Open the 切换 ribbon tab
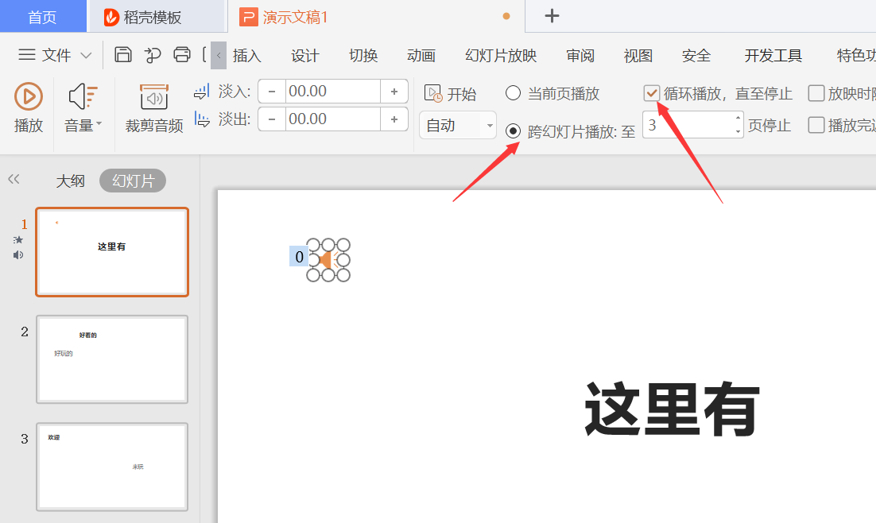The width and height of the screenshot is (876, 523). pos(363,55)
